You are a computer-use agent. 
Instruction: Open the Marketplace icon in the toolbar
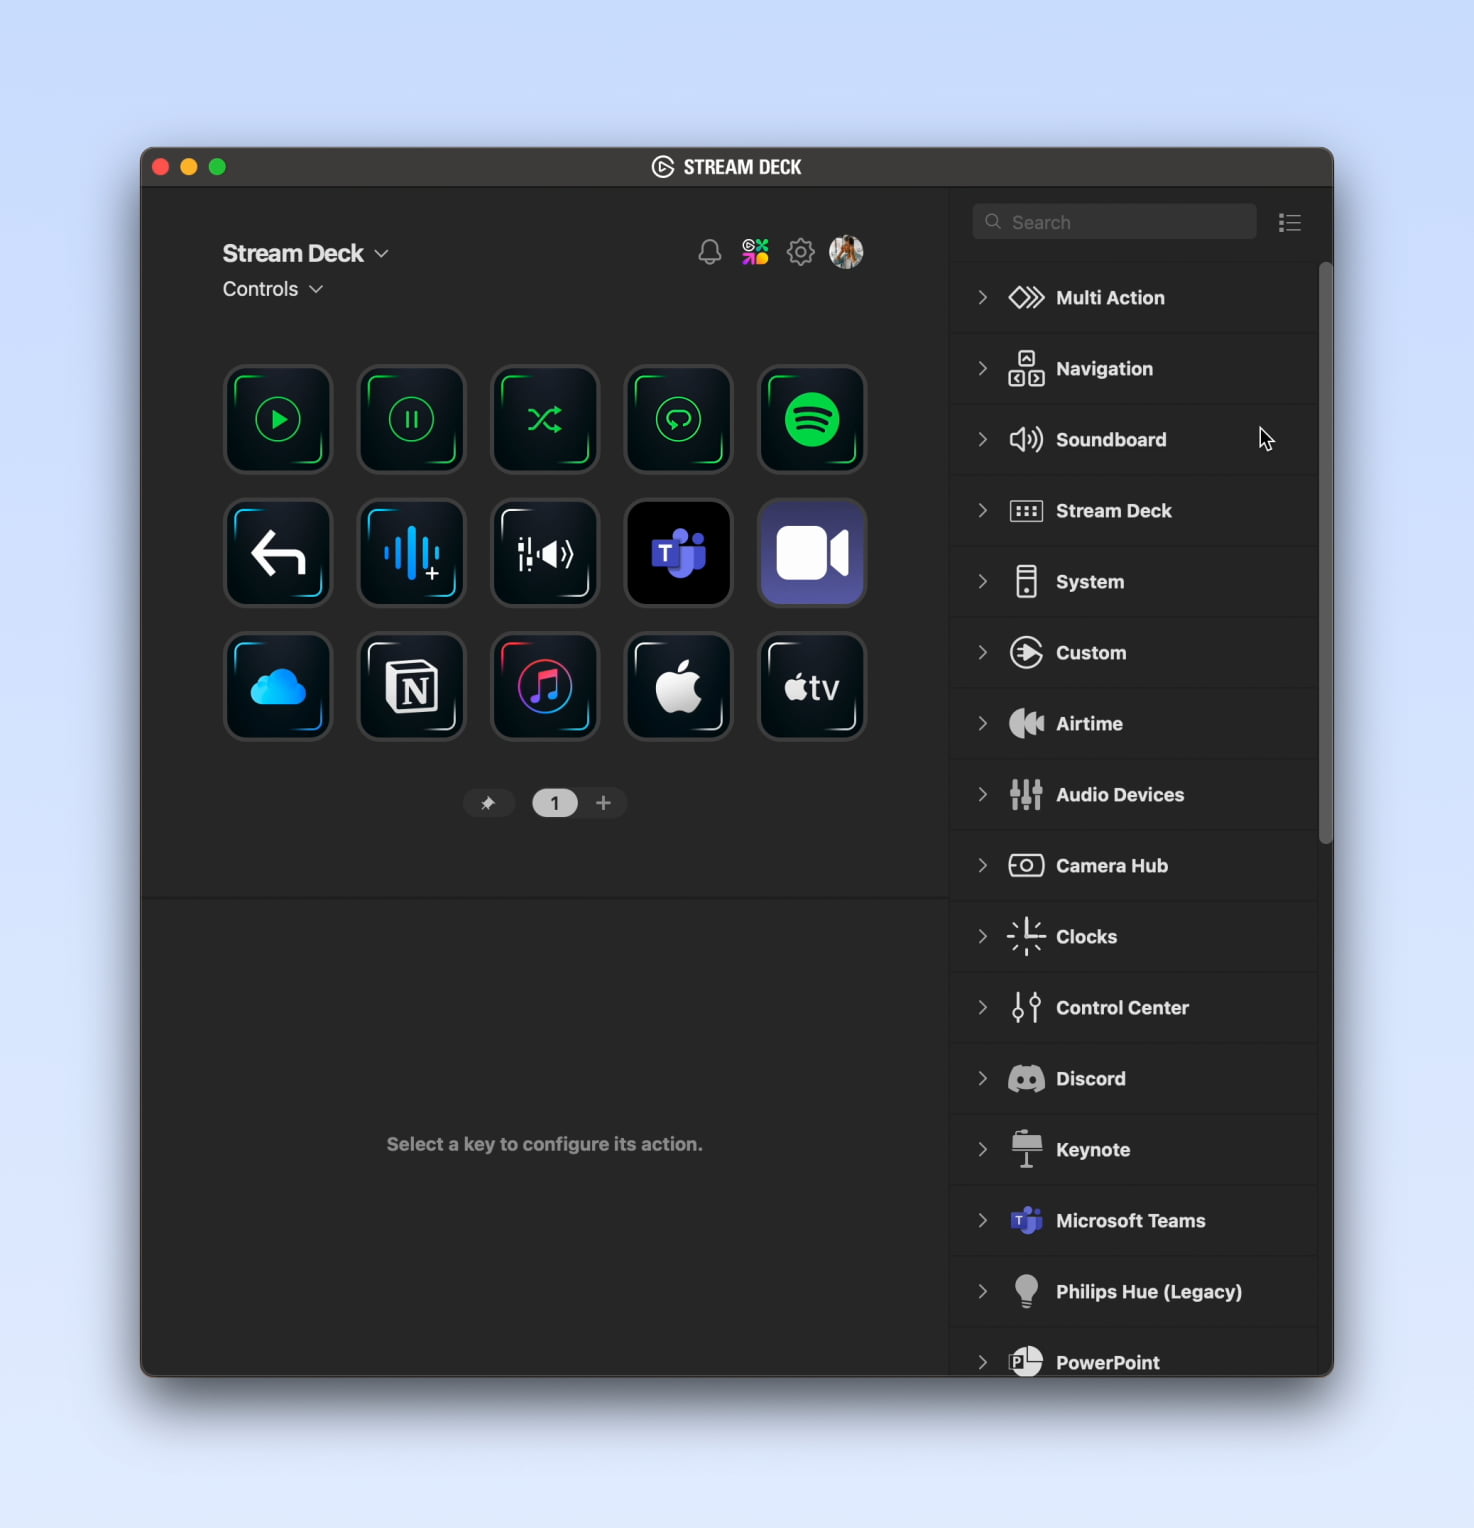(755, 252)
